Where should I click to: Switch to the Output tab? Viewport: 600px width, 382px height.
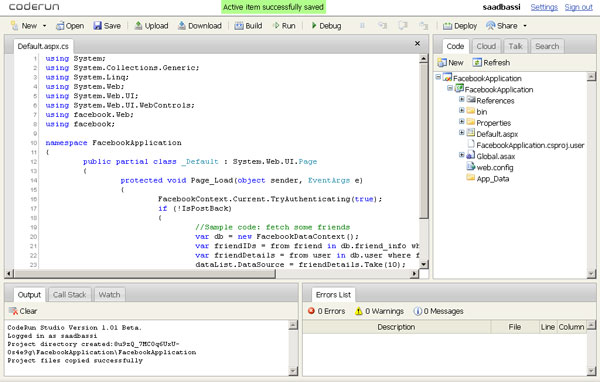pos(29,295)
